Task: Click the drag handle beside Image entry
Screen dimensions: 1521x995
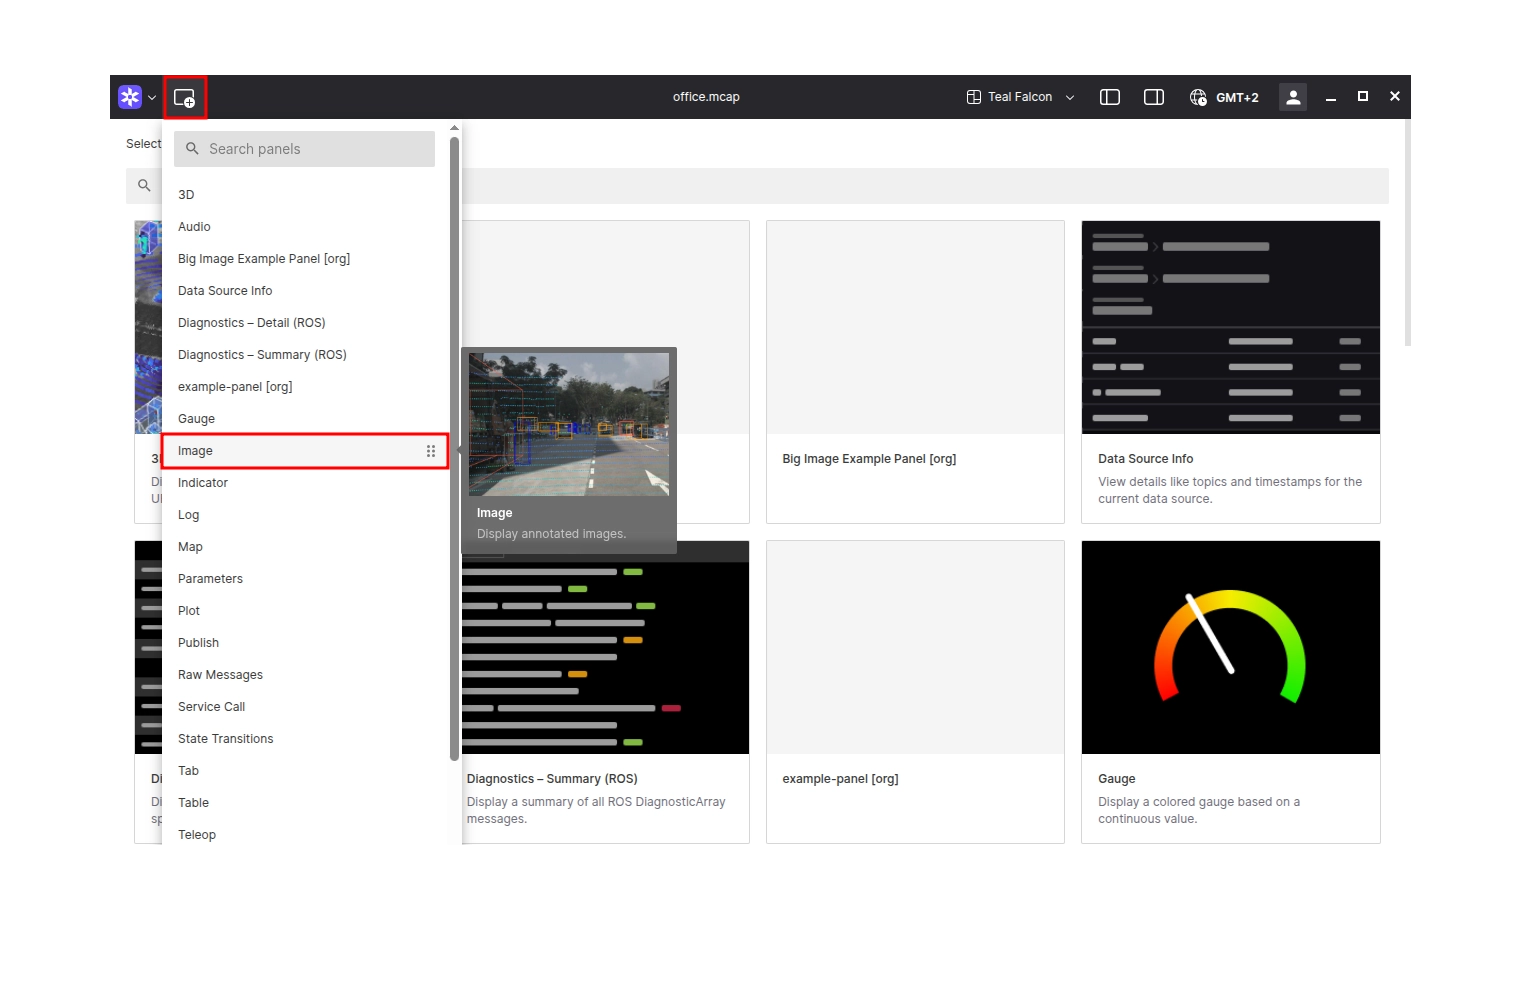Action: click(x=431, y=451)
